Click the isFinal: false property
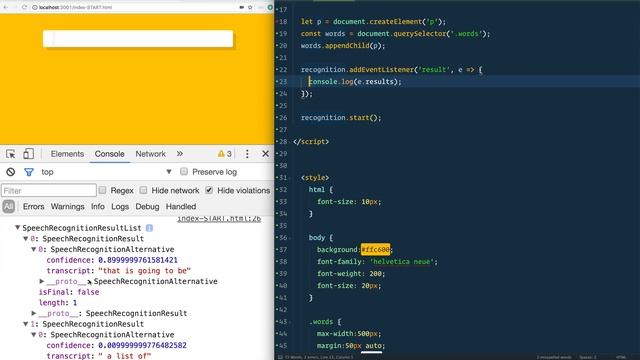Image resolution: width=640 pixels, height=360 pixels. point(69,292)
